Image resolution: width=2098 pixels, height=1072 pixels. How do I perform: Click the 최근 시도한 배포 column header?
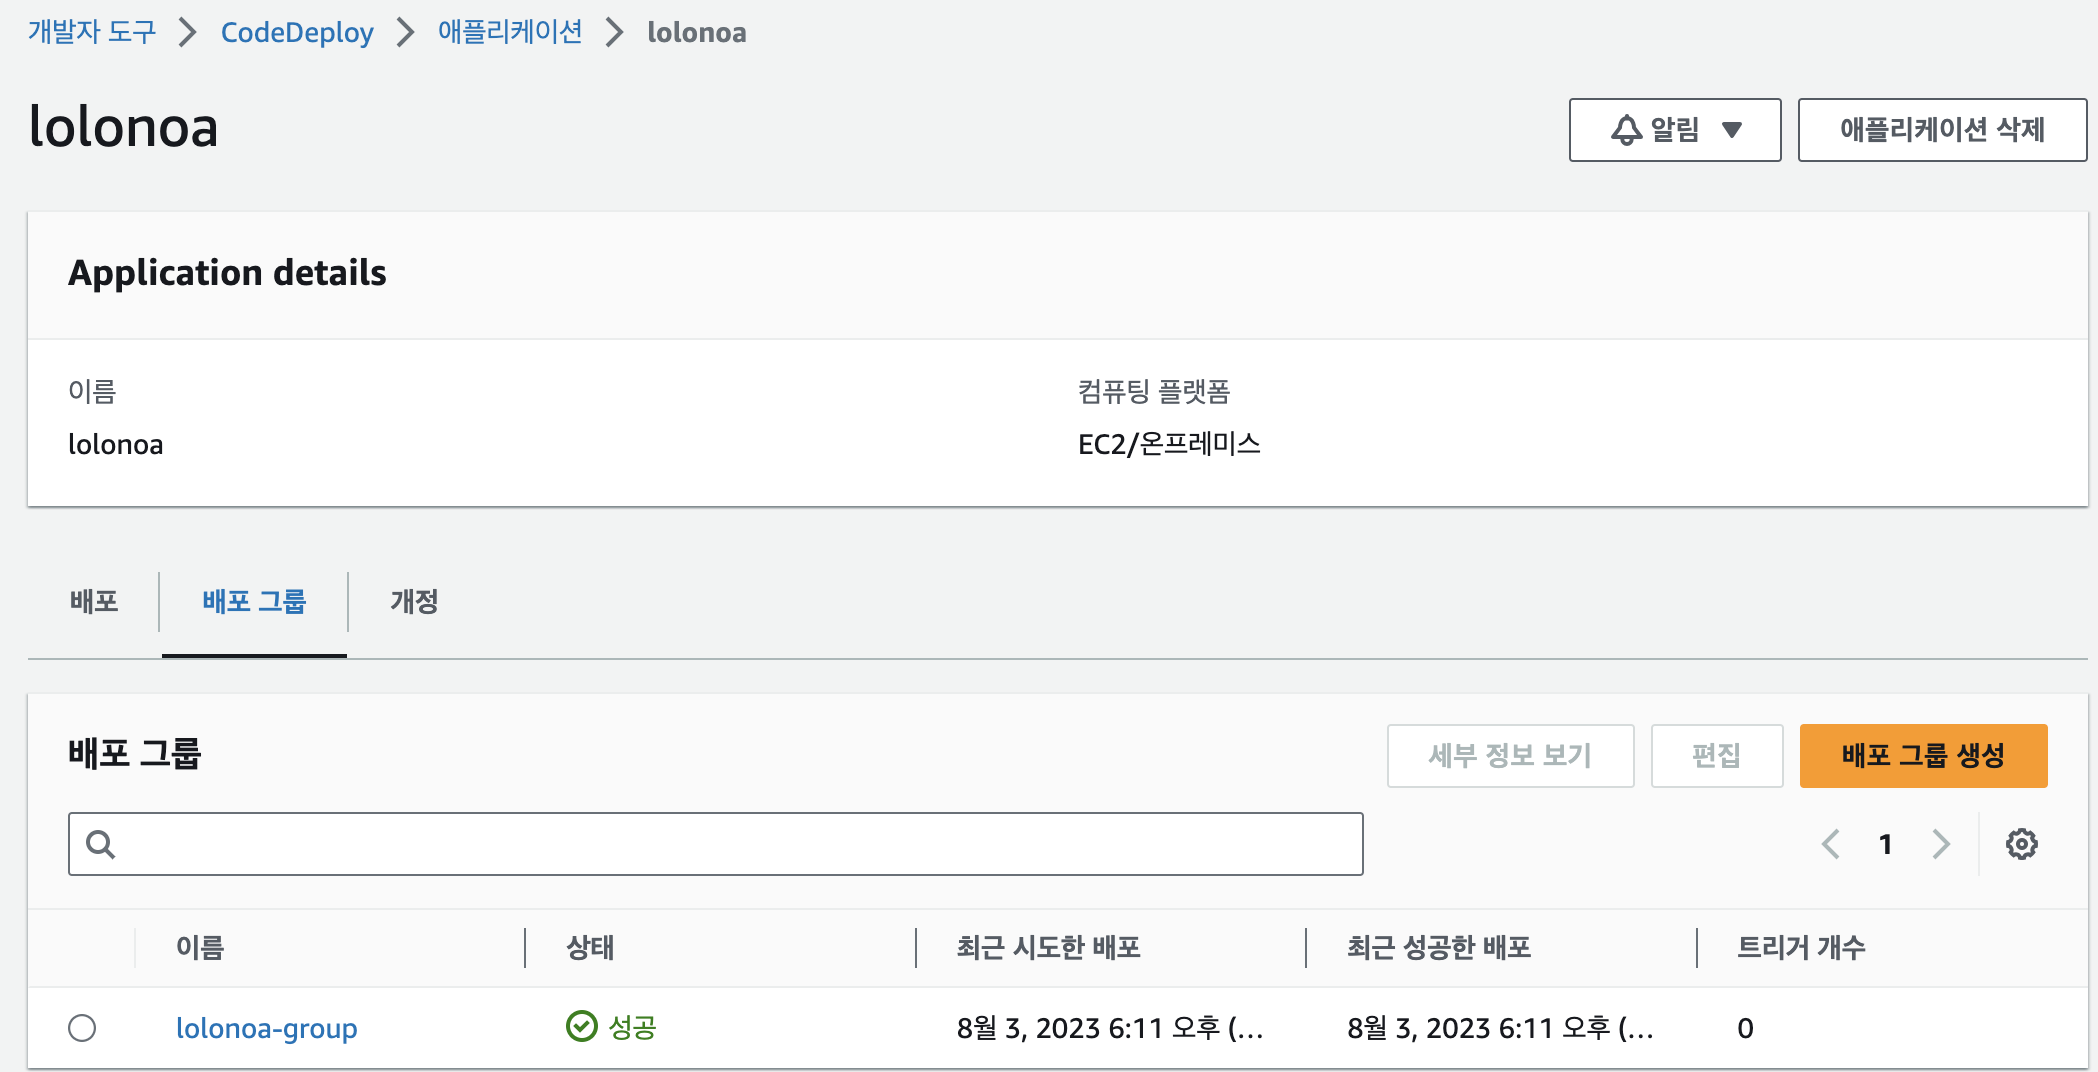pos(1048,947)
